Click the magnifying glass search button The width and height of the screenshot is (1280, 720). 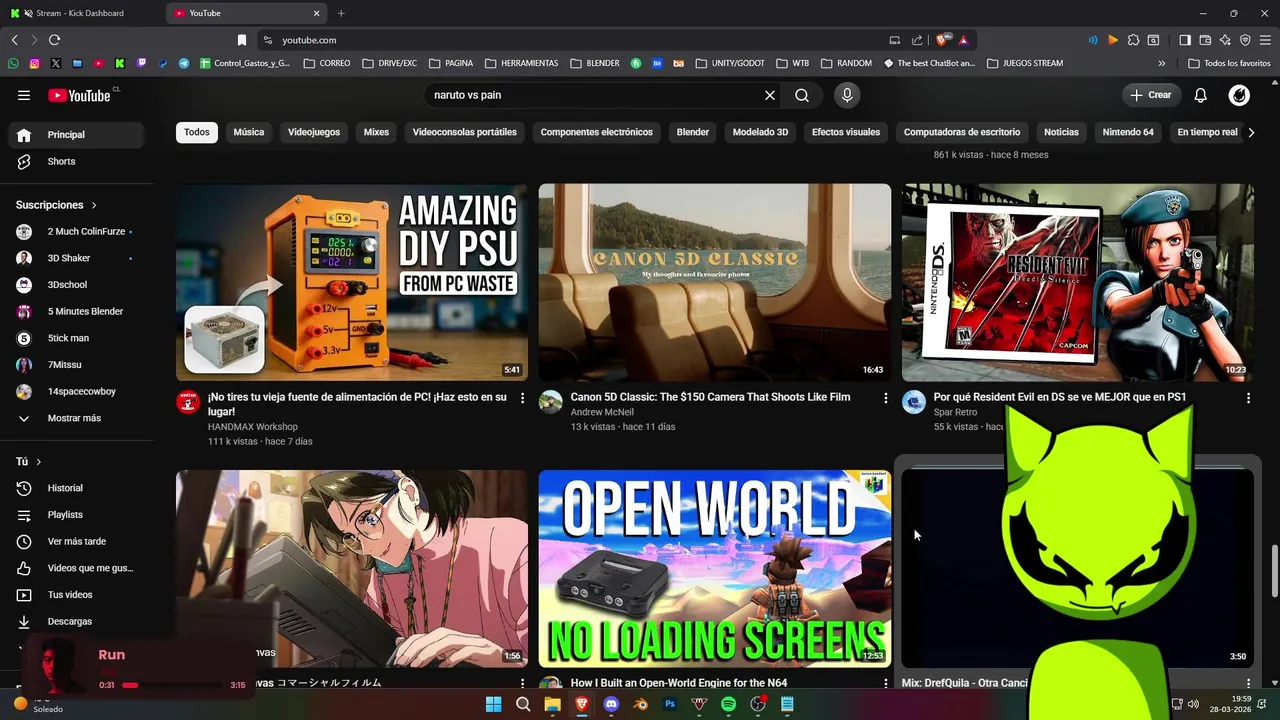tap(802, 95)
